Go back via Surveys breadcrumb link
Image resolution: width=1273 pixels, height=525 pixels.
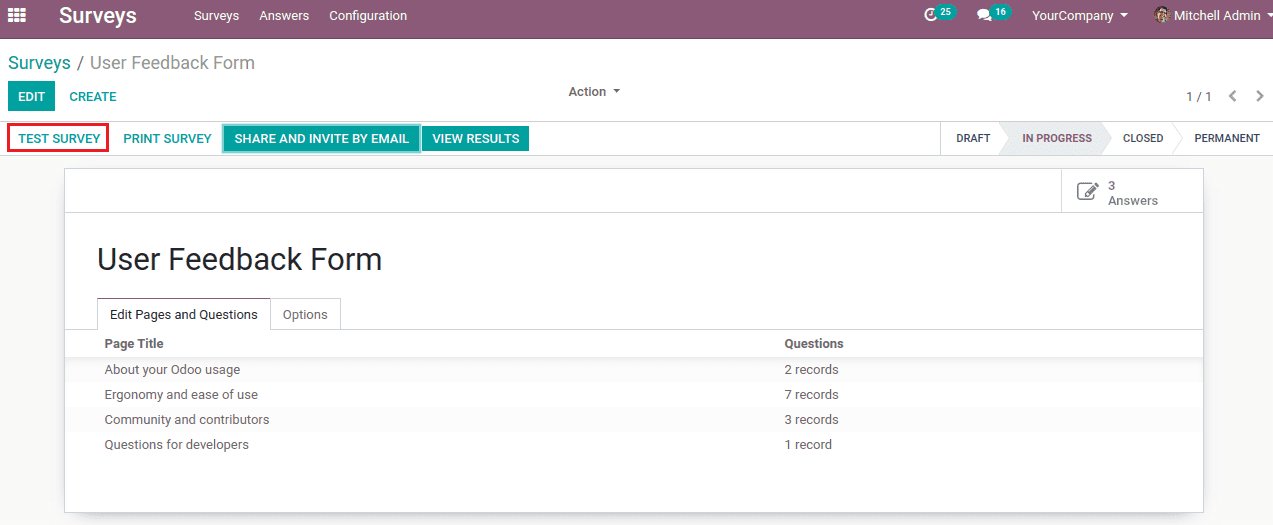(39, 63)
